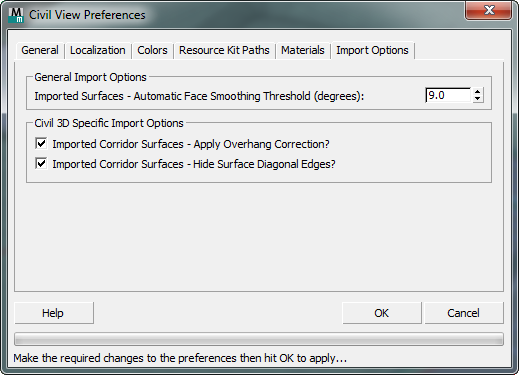The image size is (519, 375).
Task: Go to Resource Kit Paths tab
Action: [224, 50]
